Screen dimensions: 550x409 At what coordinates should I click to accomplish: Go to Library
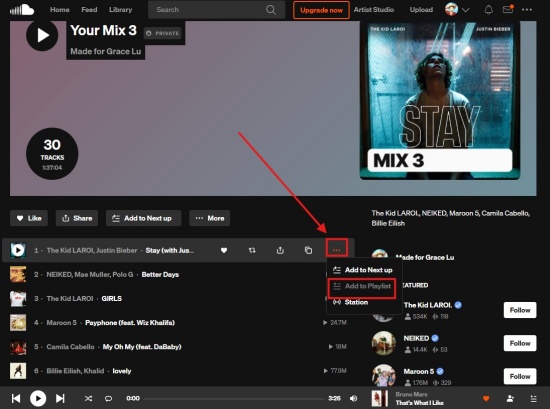(x=120, y=10)
